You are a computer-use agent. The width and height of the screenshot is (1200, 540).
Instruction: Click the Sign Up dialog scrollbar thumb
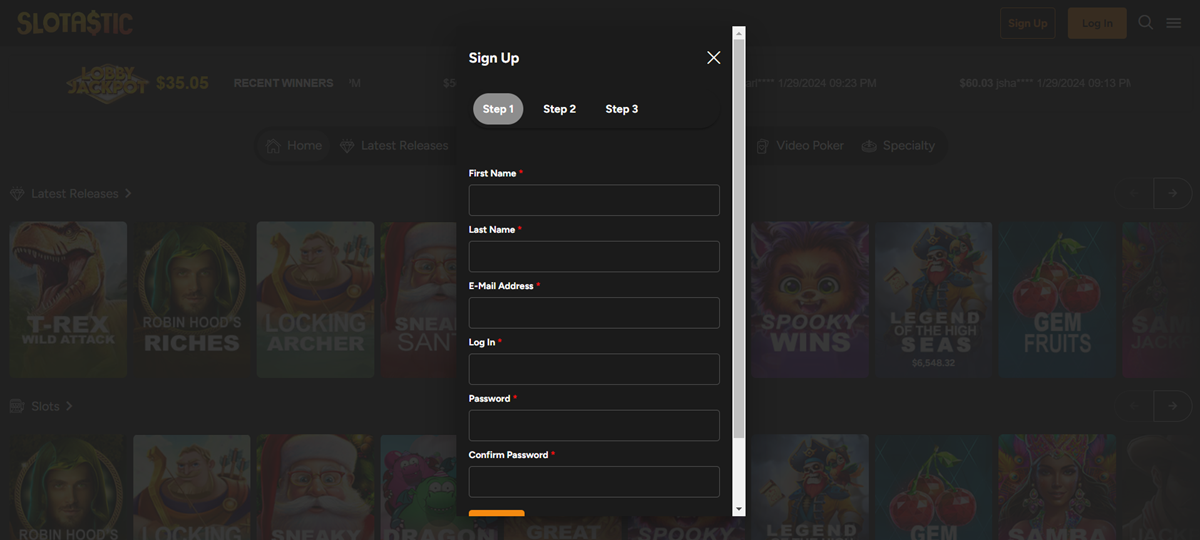(739, 238)
